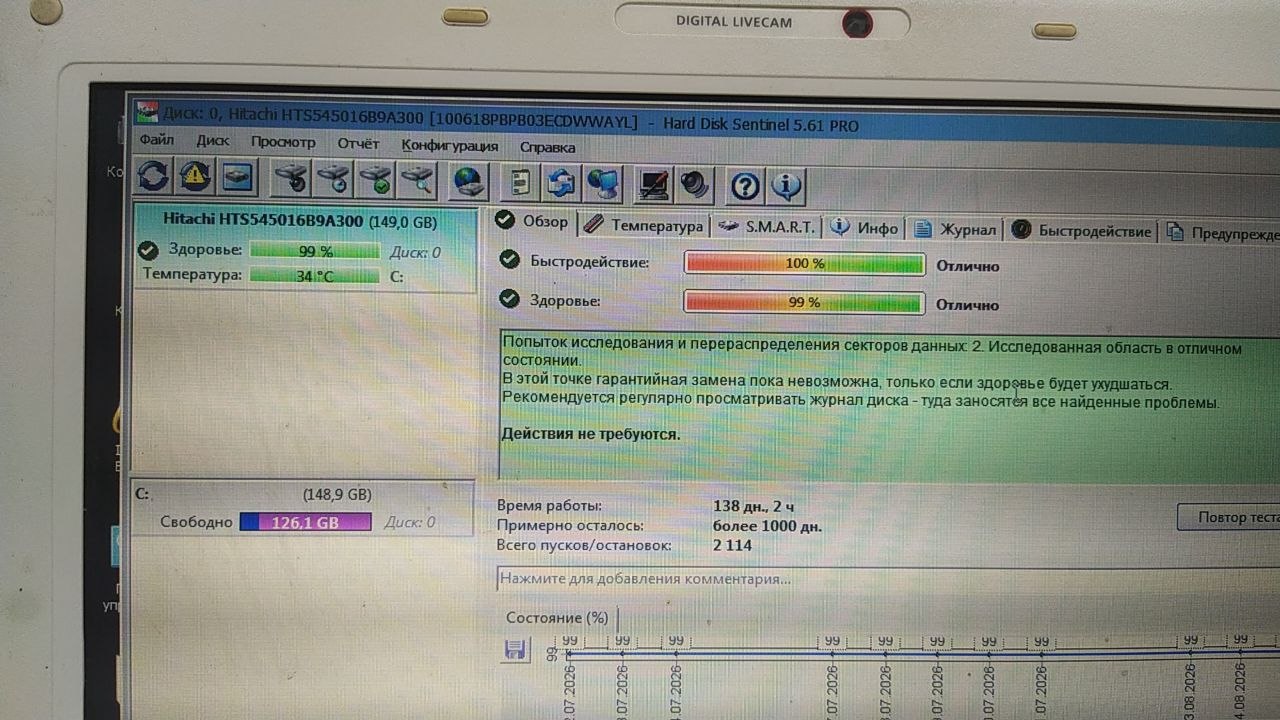Click the refresh disk information toolbar icon
Screen dimensions: 1280x720
click(153, 178)
